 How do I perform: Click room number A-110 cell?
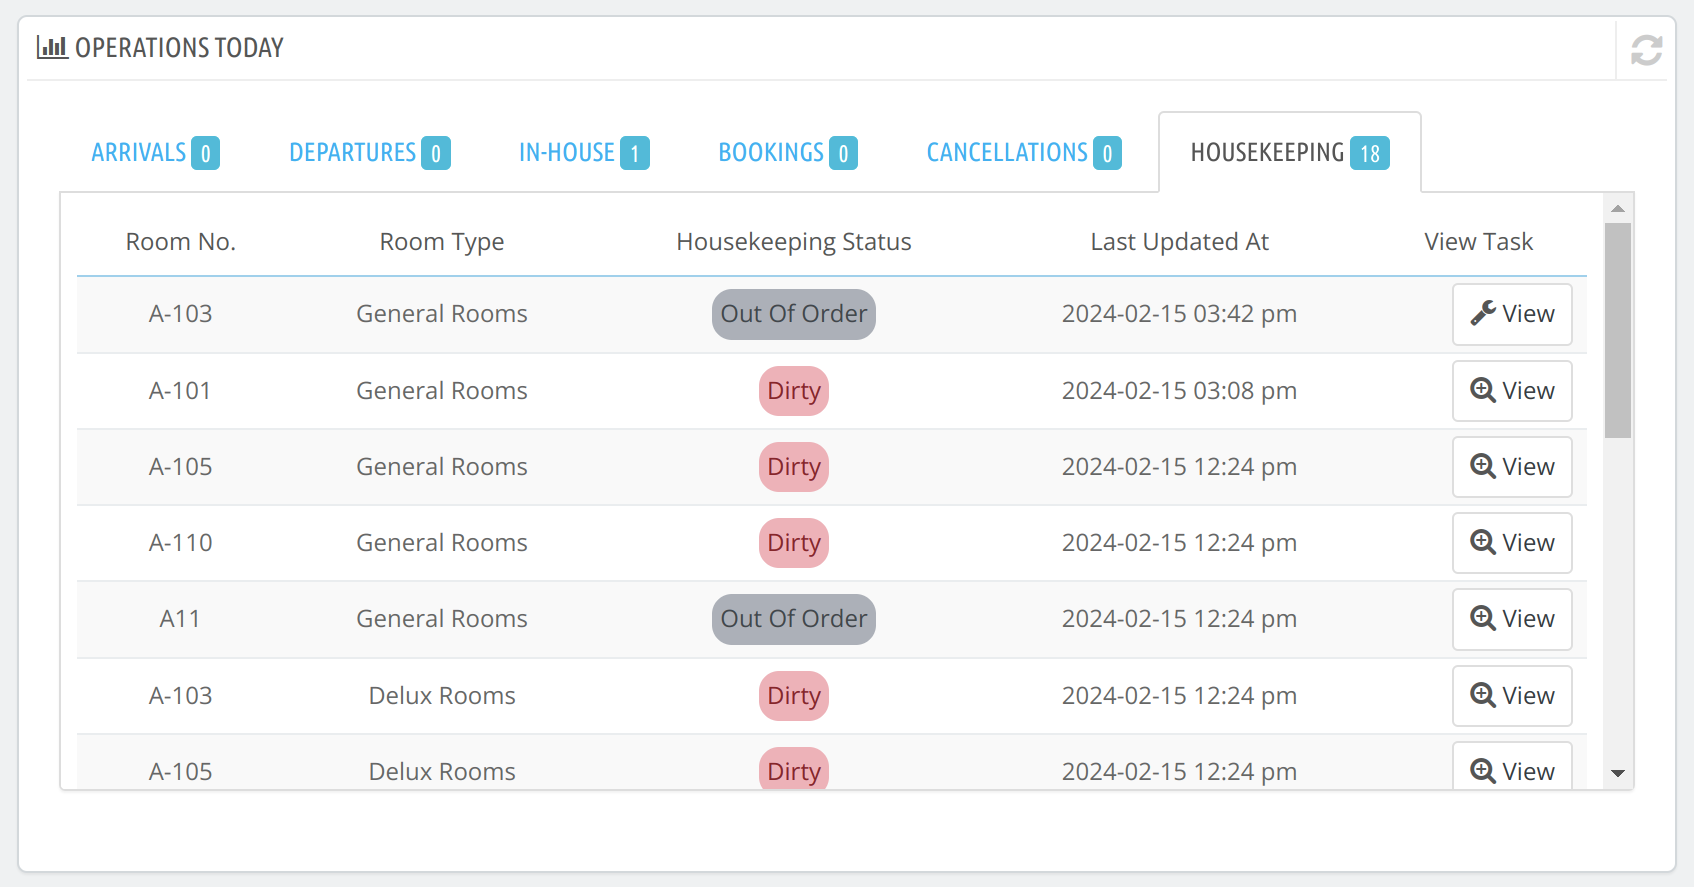181,543
